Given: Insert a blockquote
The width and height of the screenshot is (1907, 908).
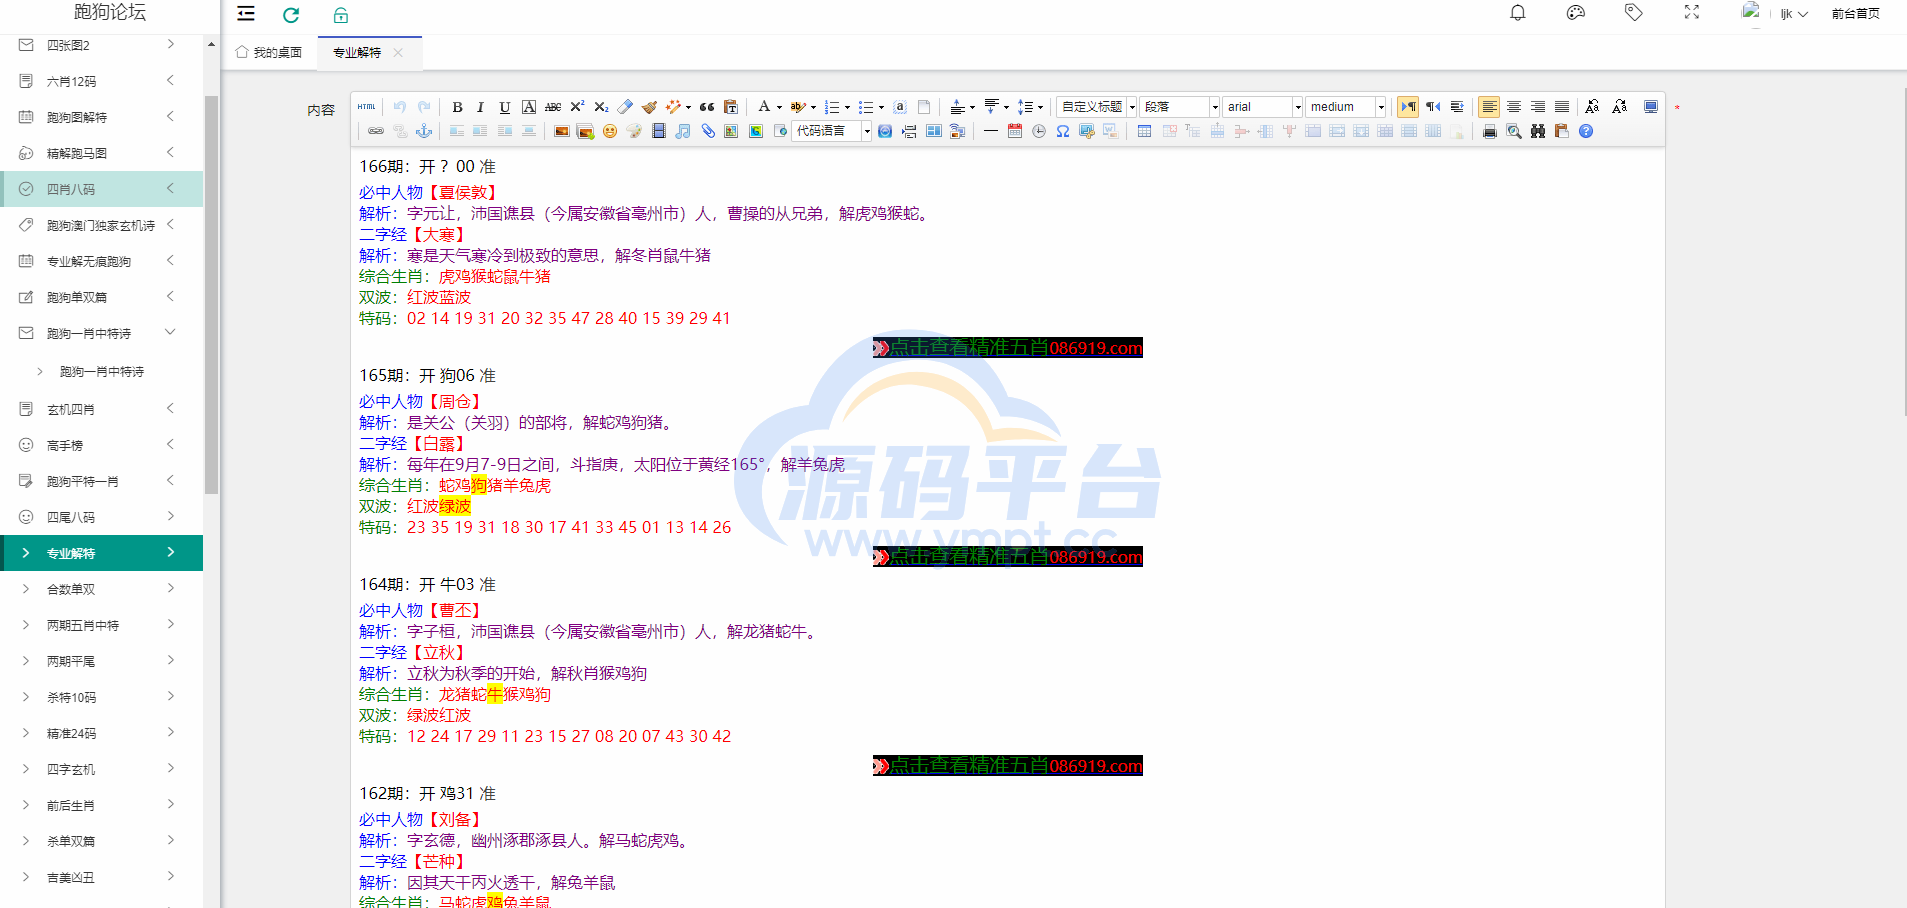Looking at the screenshot, I should [x=707, y=107].
